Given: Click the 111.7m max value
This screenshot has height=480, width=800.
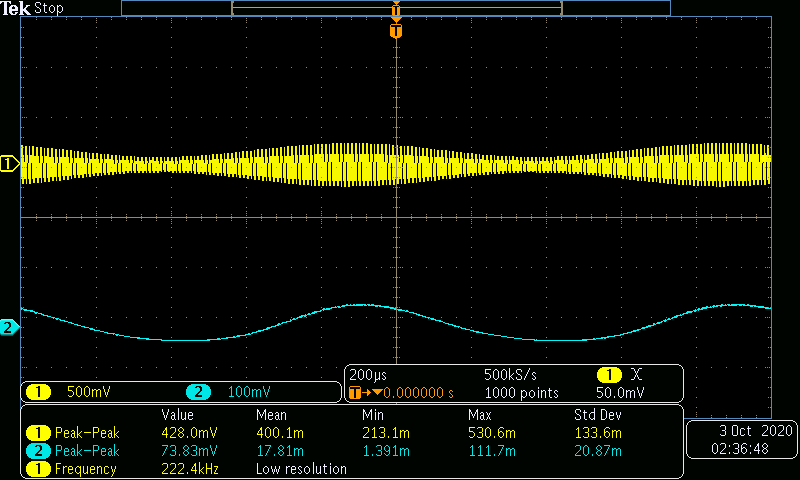Looking at the screenshot, I should click(492, 451).
